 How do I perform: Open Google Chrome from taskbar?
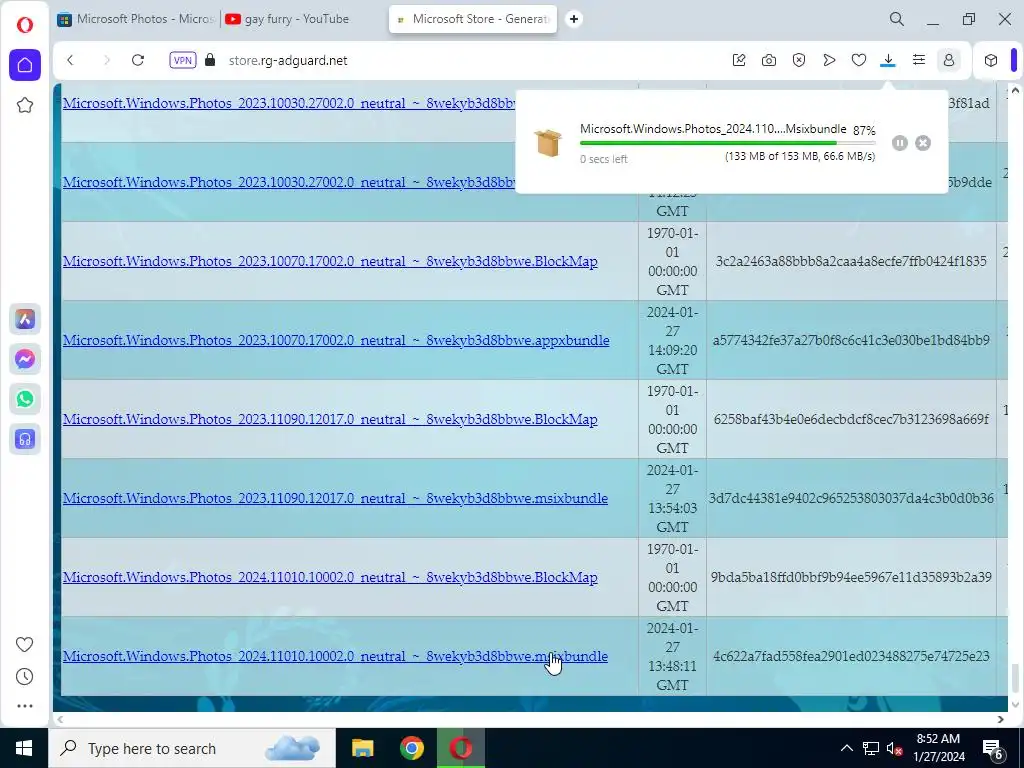pos(412,748)
